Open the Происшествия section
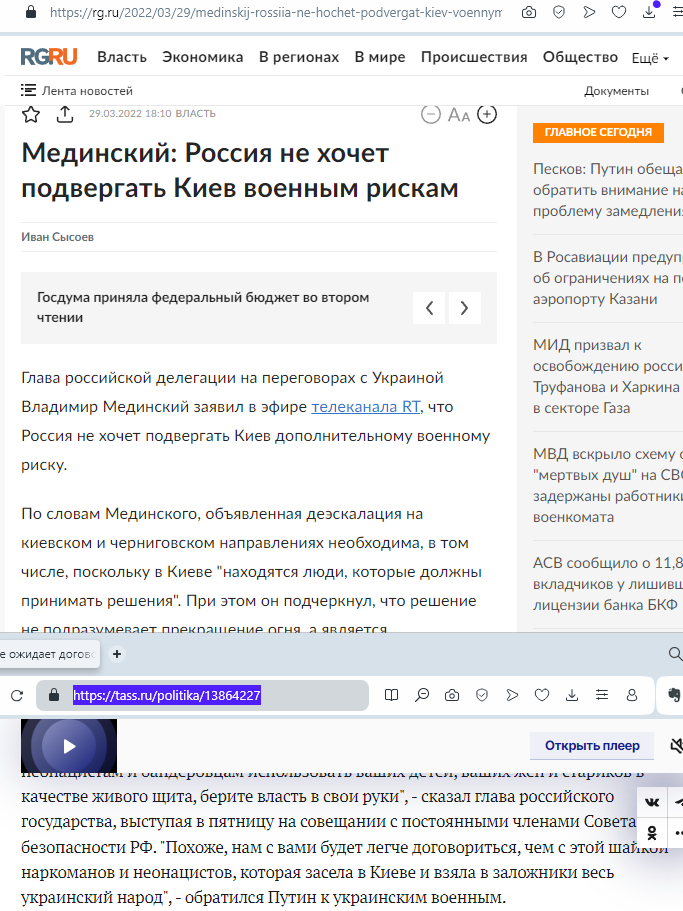683x911 pixels. pos(474,57)
